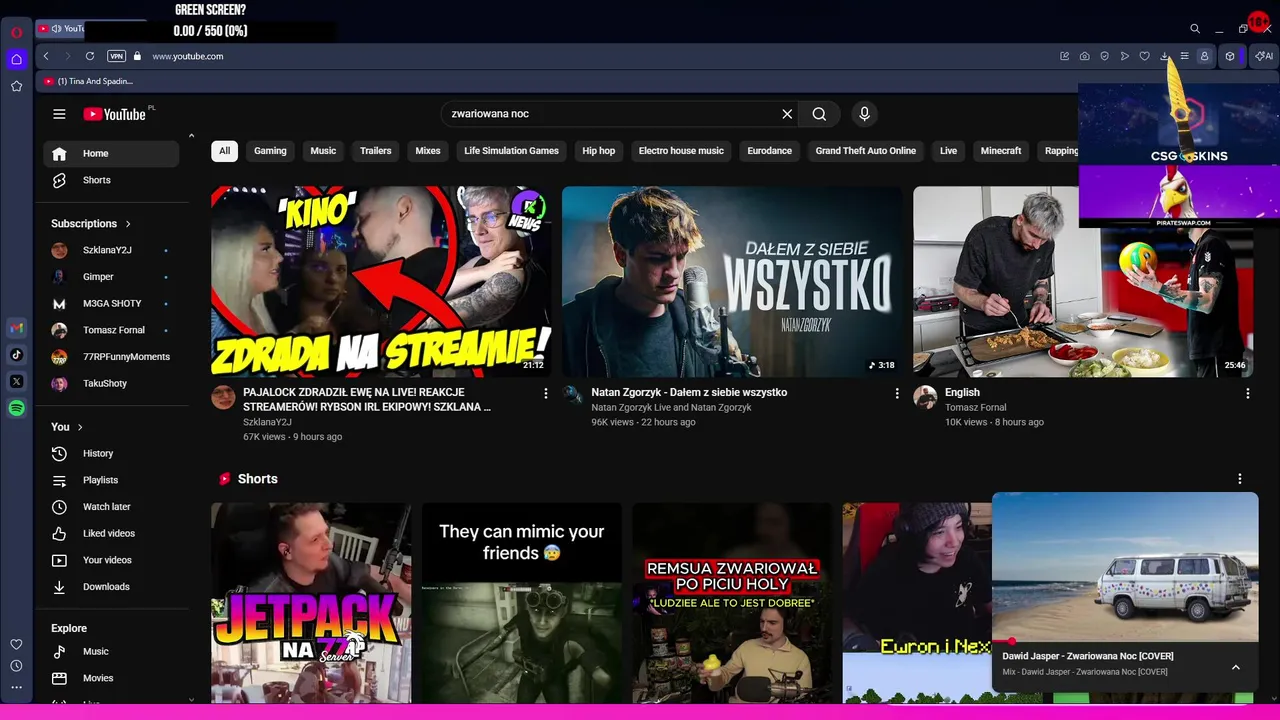1280x720 pixels.
Task: Open the 77RPFunnyMoments subscription channel
Action: pyautogui.click(x=111, y=357)
